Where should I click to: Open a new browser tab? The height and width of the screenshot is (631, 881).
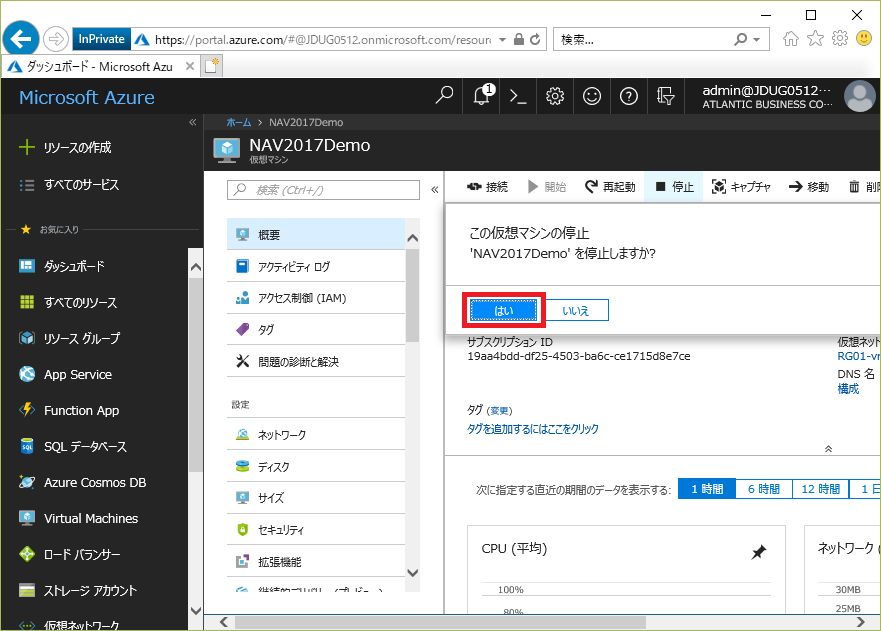click(x=211, y=66)
